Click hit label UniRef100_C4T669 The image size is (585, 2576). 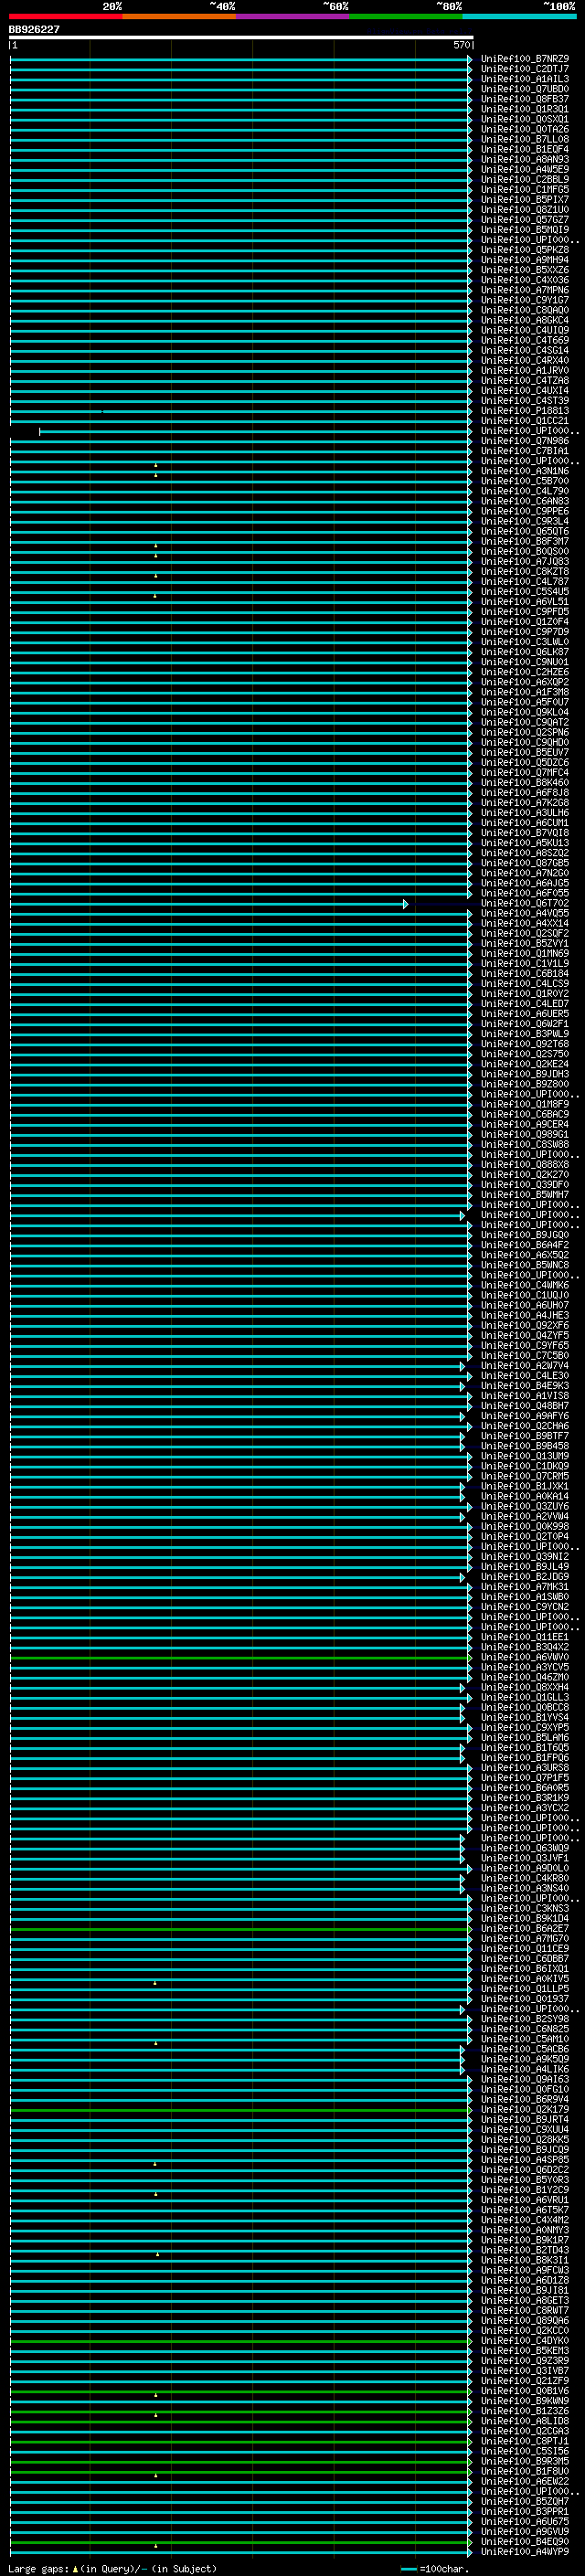pyautogui.click(x=525, y=340)
